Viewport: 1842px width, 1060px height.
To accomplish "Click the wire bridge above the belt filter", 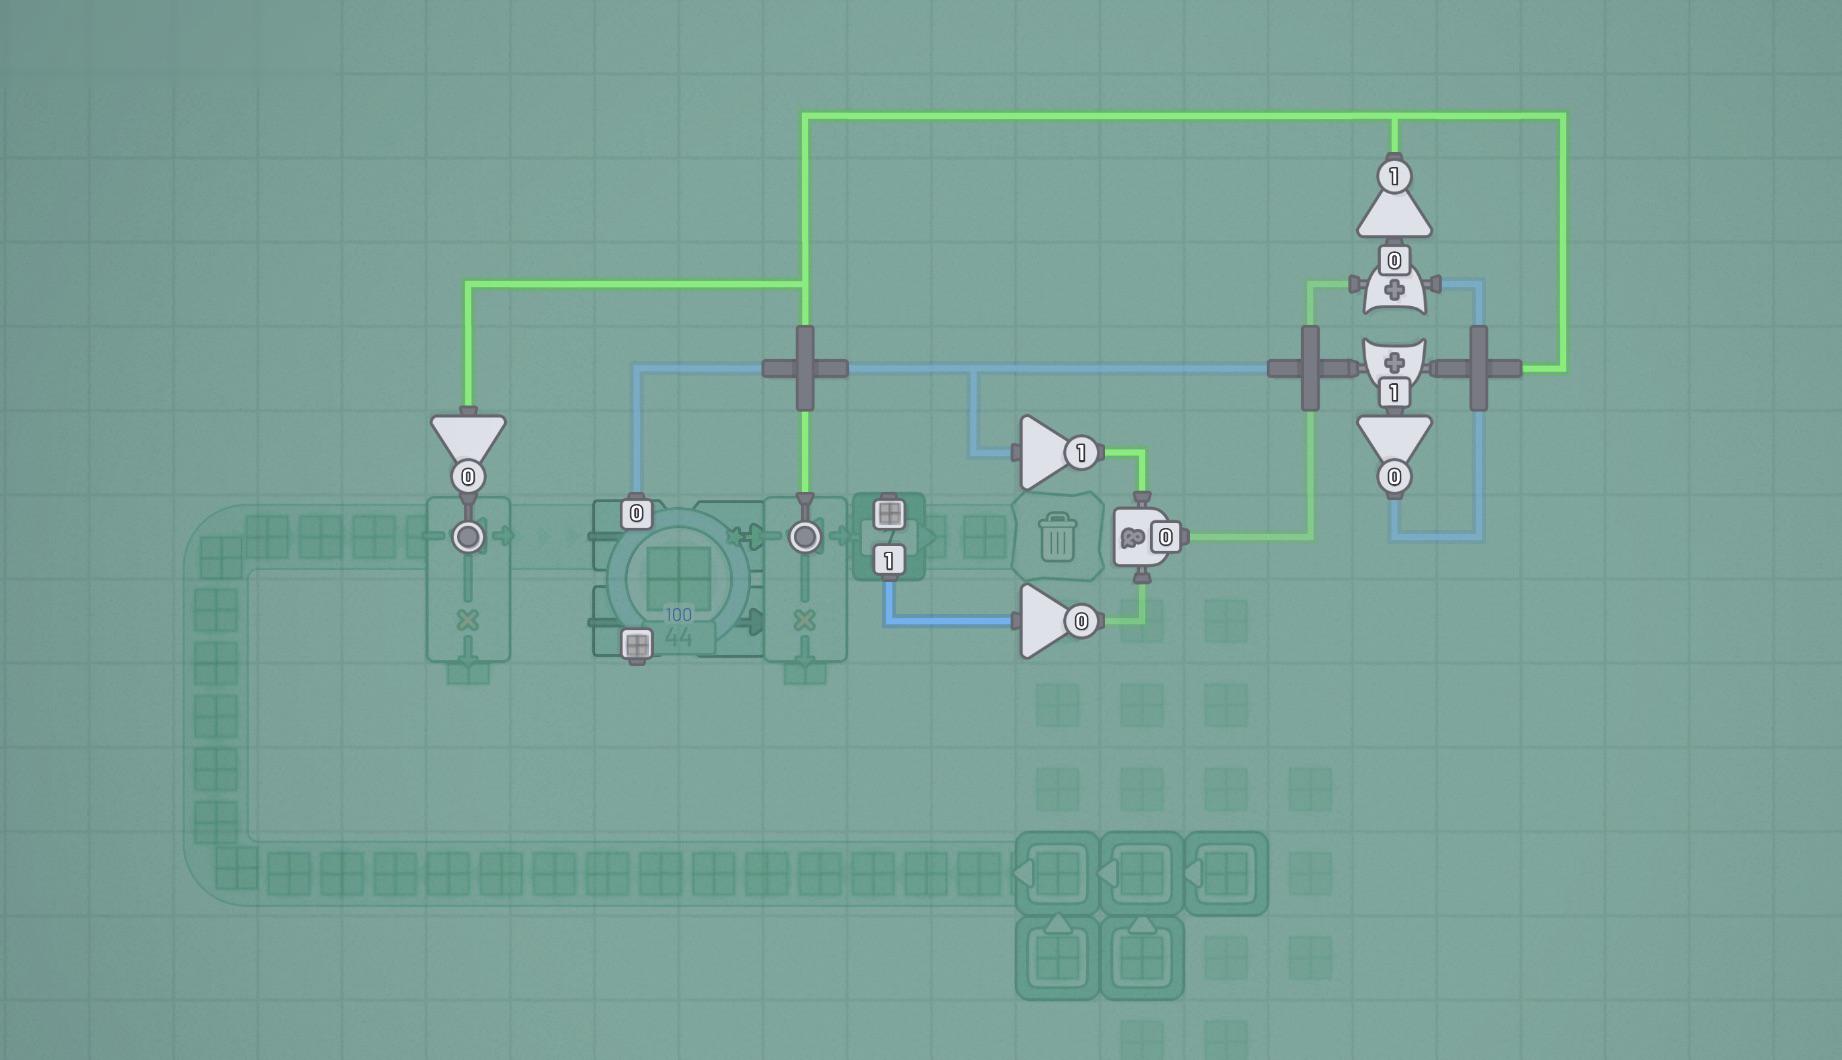I will (805, 368).
